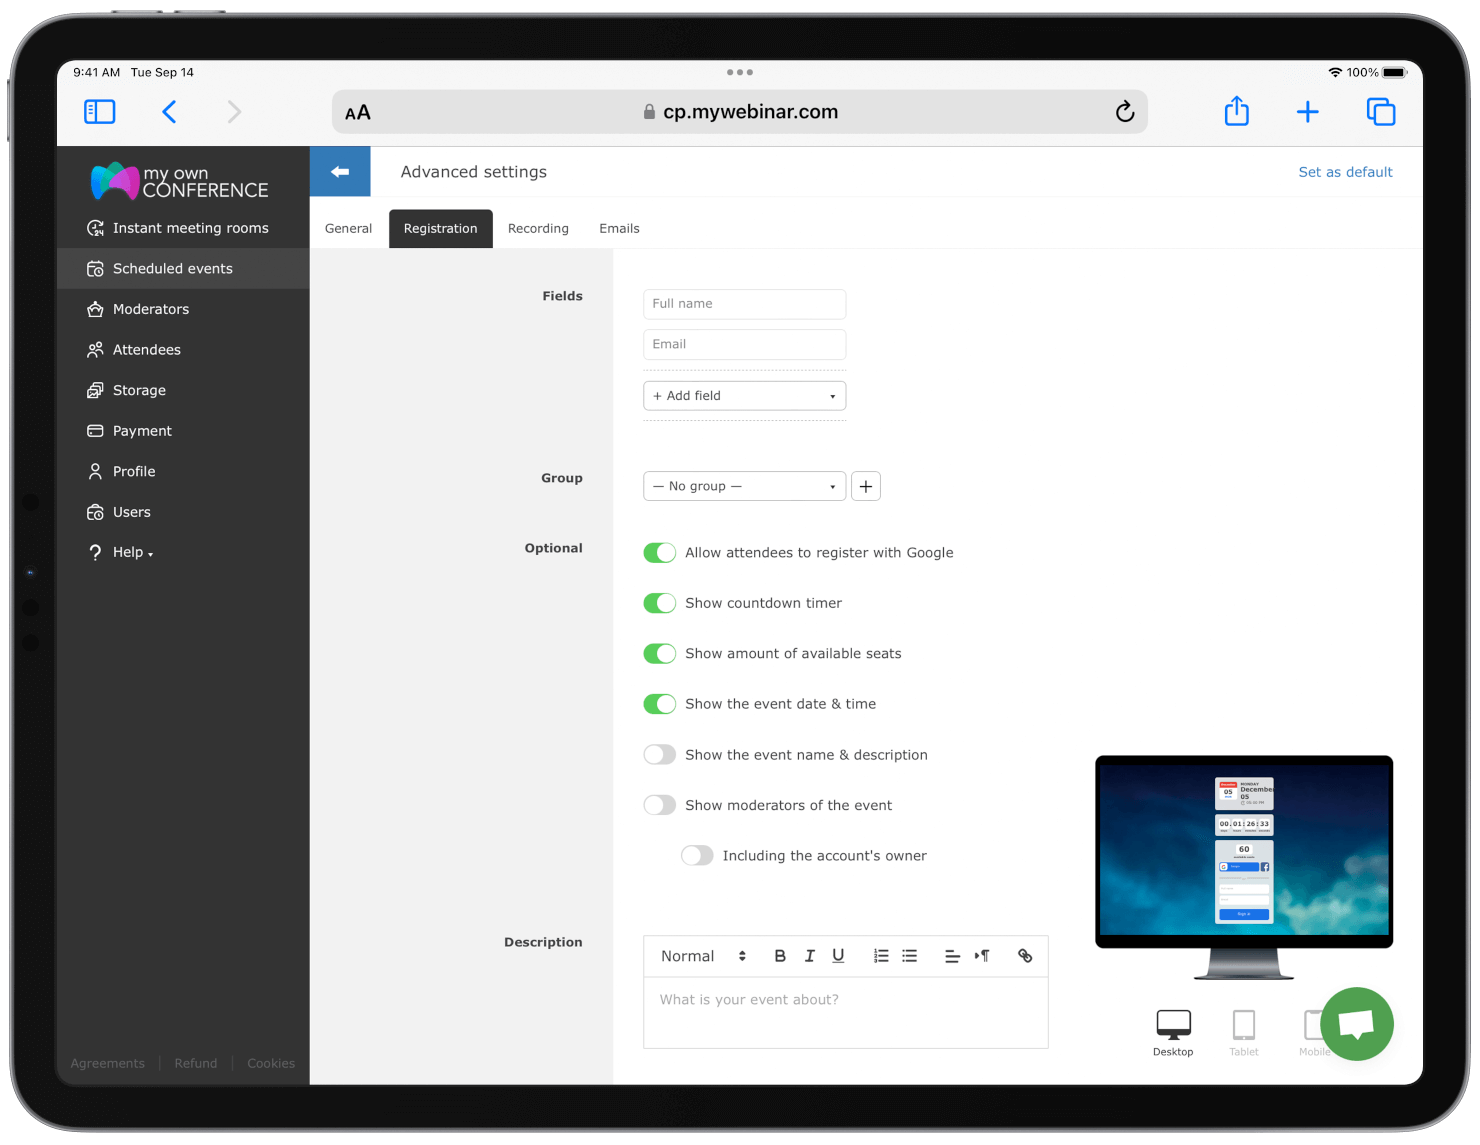1480x1145 pixels.
Task: Toggle underline in the description toolbar
Action: tap(838, 956)
